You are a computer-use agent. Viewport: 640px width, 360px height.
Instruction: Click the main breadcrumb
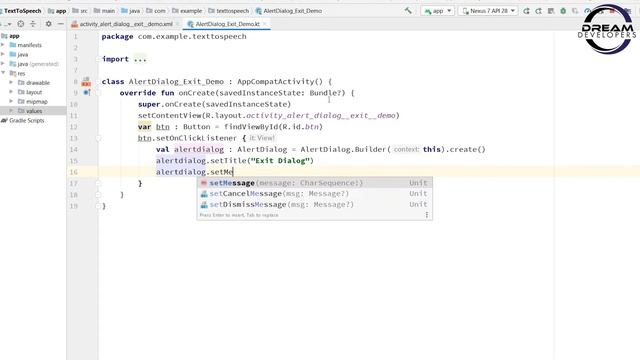104,11
